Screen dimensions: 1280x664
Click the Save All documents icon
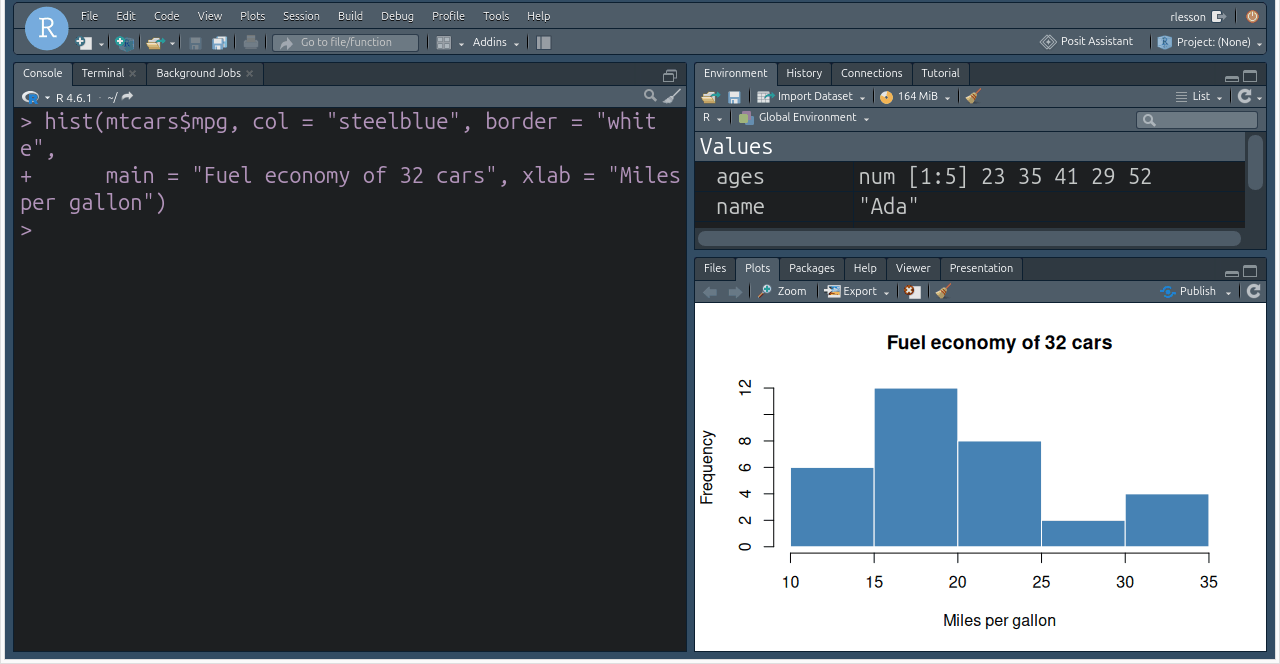click(219, 42)
